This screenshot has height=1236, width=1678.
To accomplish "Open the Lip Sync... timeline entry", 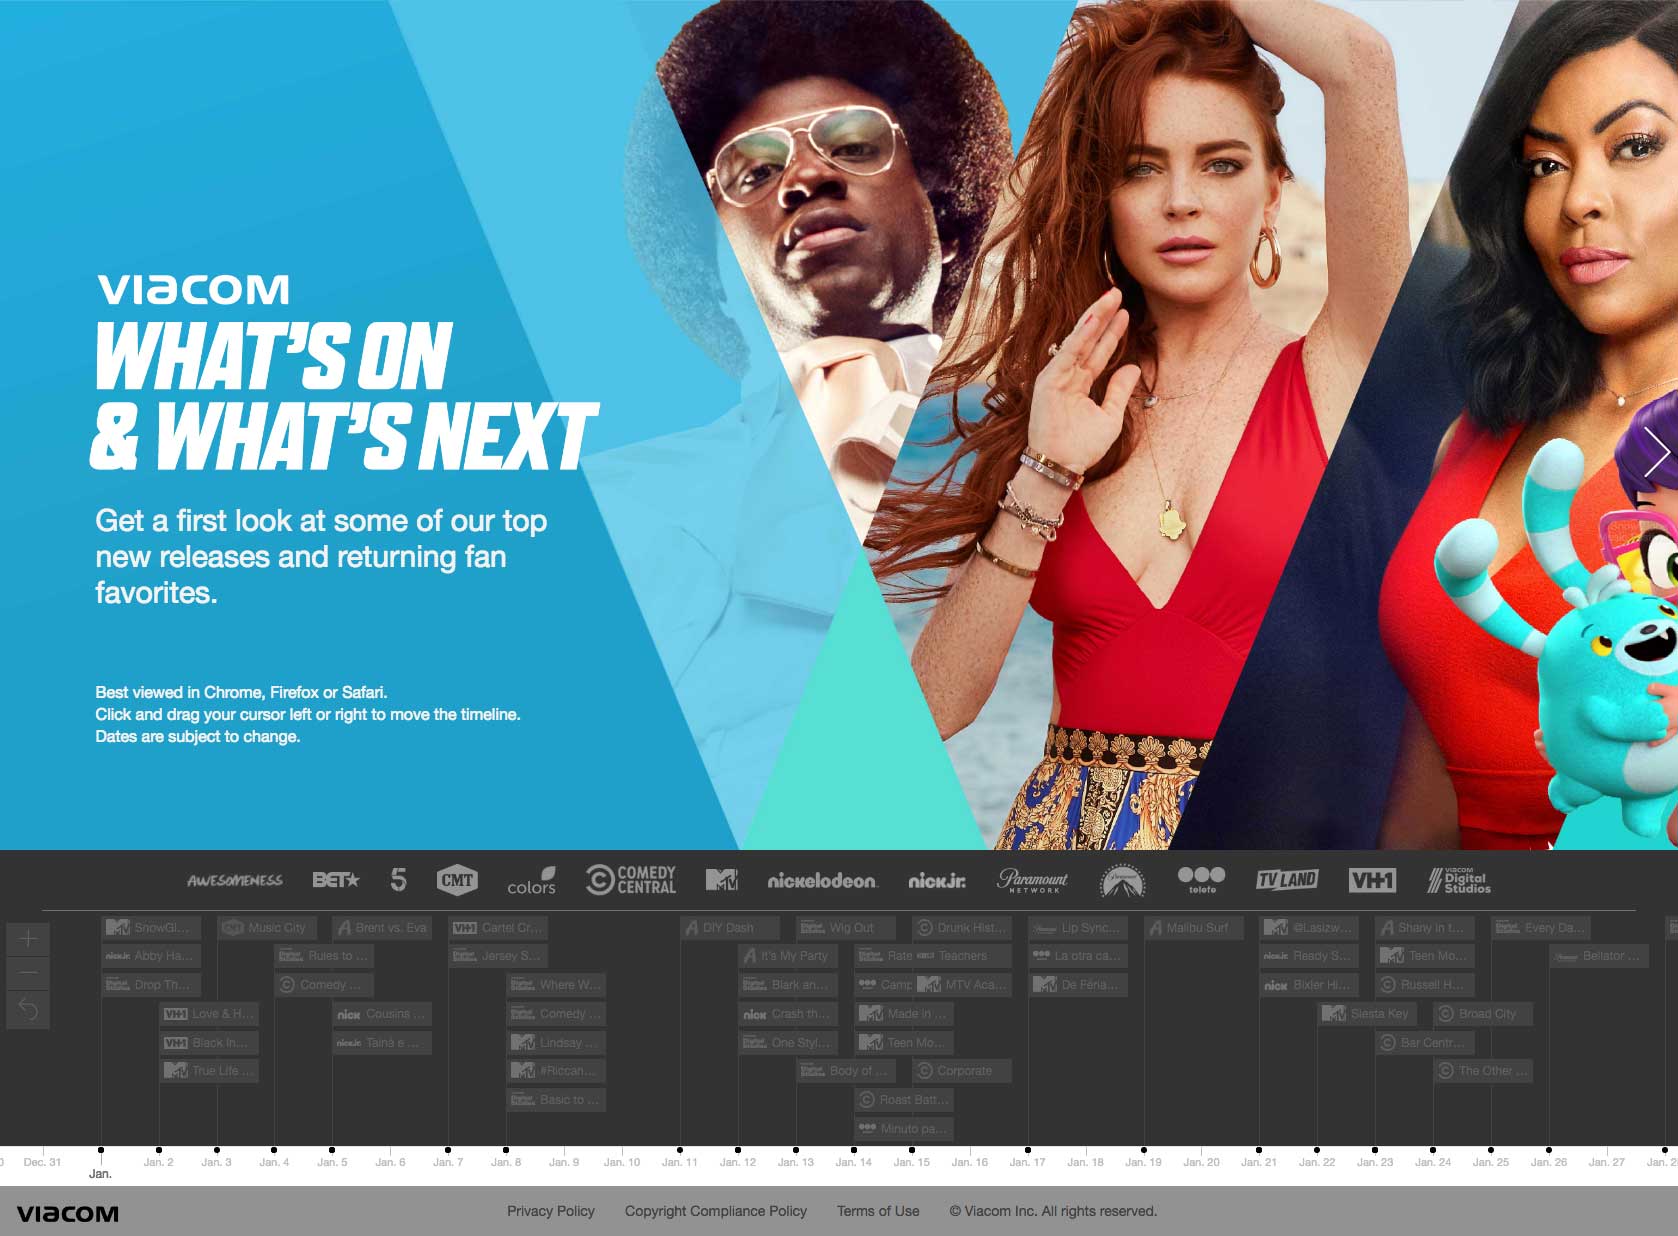I will tap(1078, 928).
